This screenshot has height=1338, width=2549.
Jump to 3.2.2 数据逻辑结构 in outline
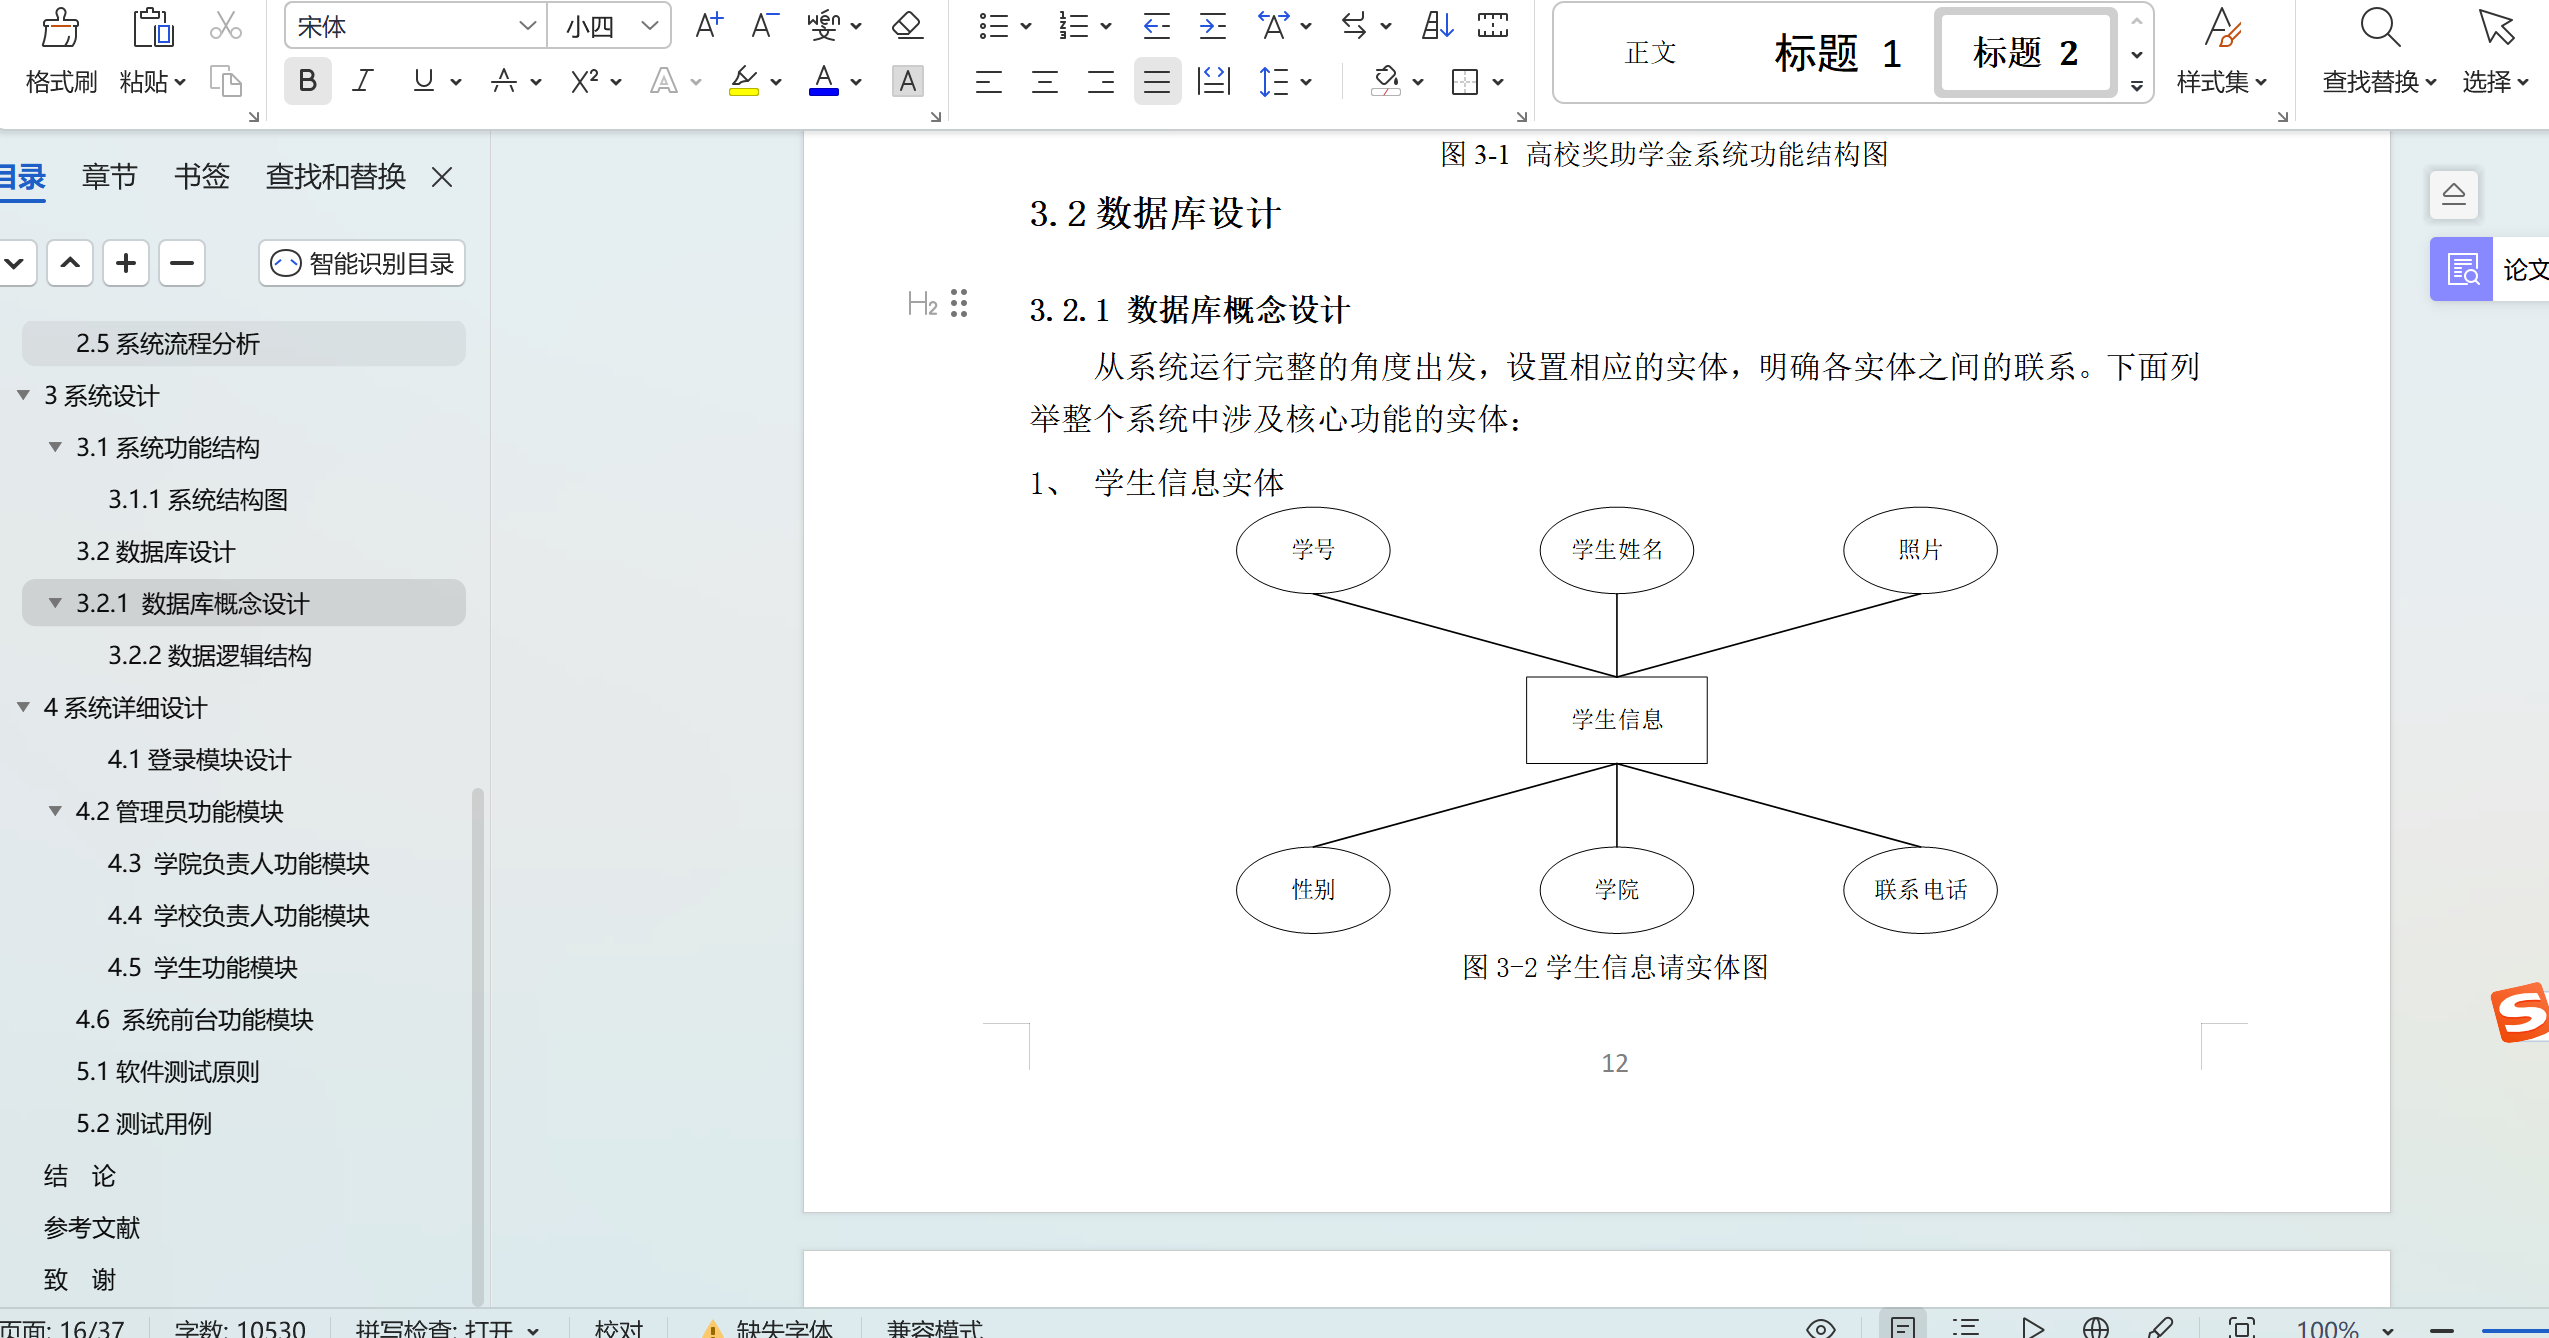209,655
